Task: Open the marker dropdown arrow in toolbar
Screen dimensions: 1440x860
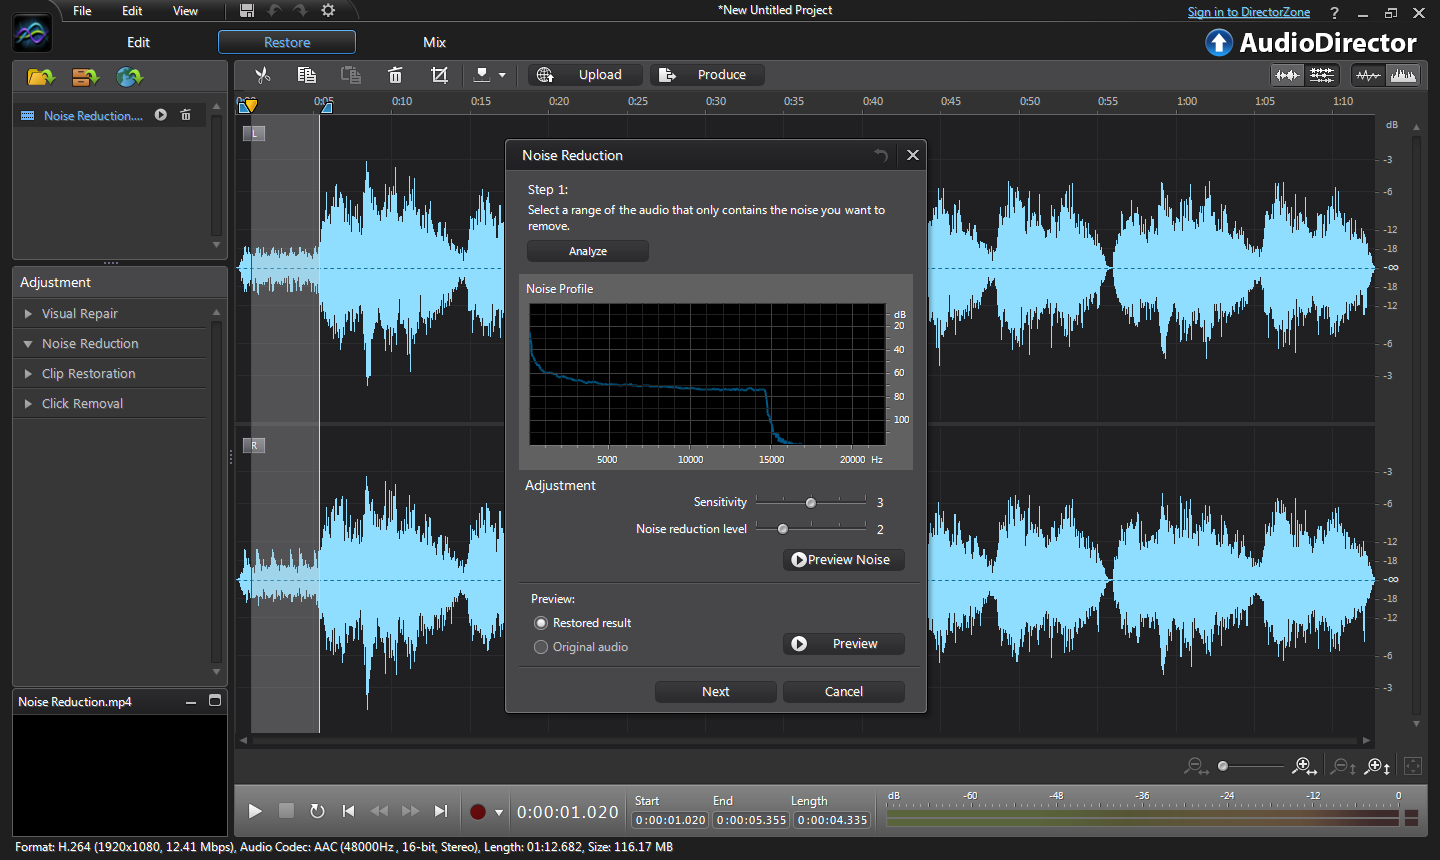Action: pyautogui.click(x=502, y=75)
